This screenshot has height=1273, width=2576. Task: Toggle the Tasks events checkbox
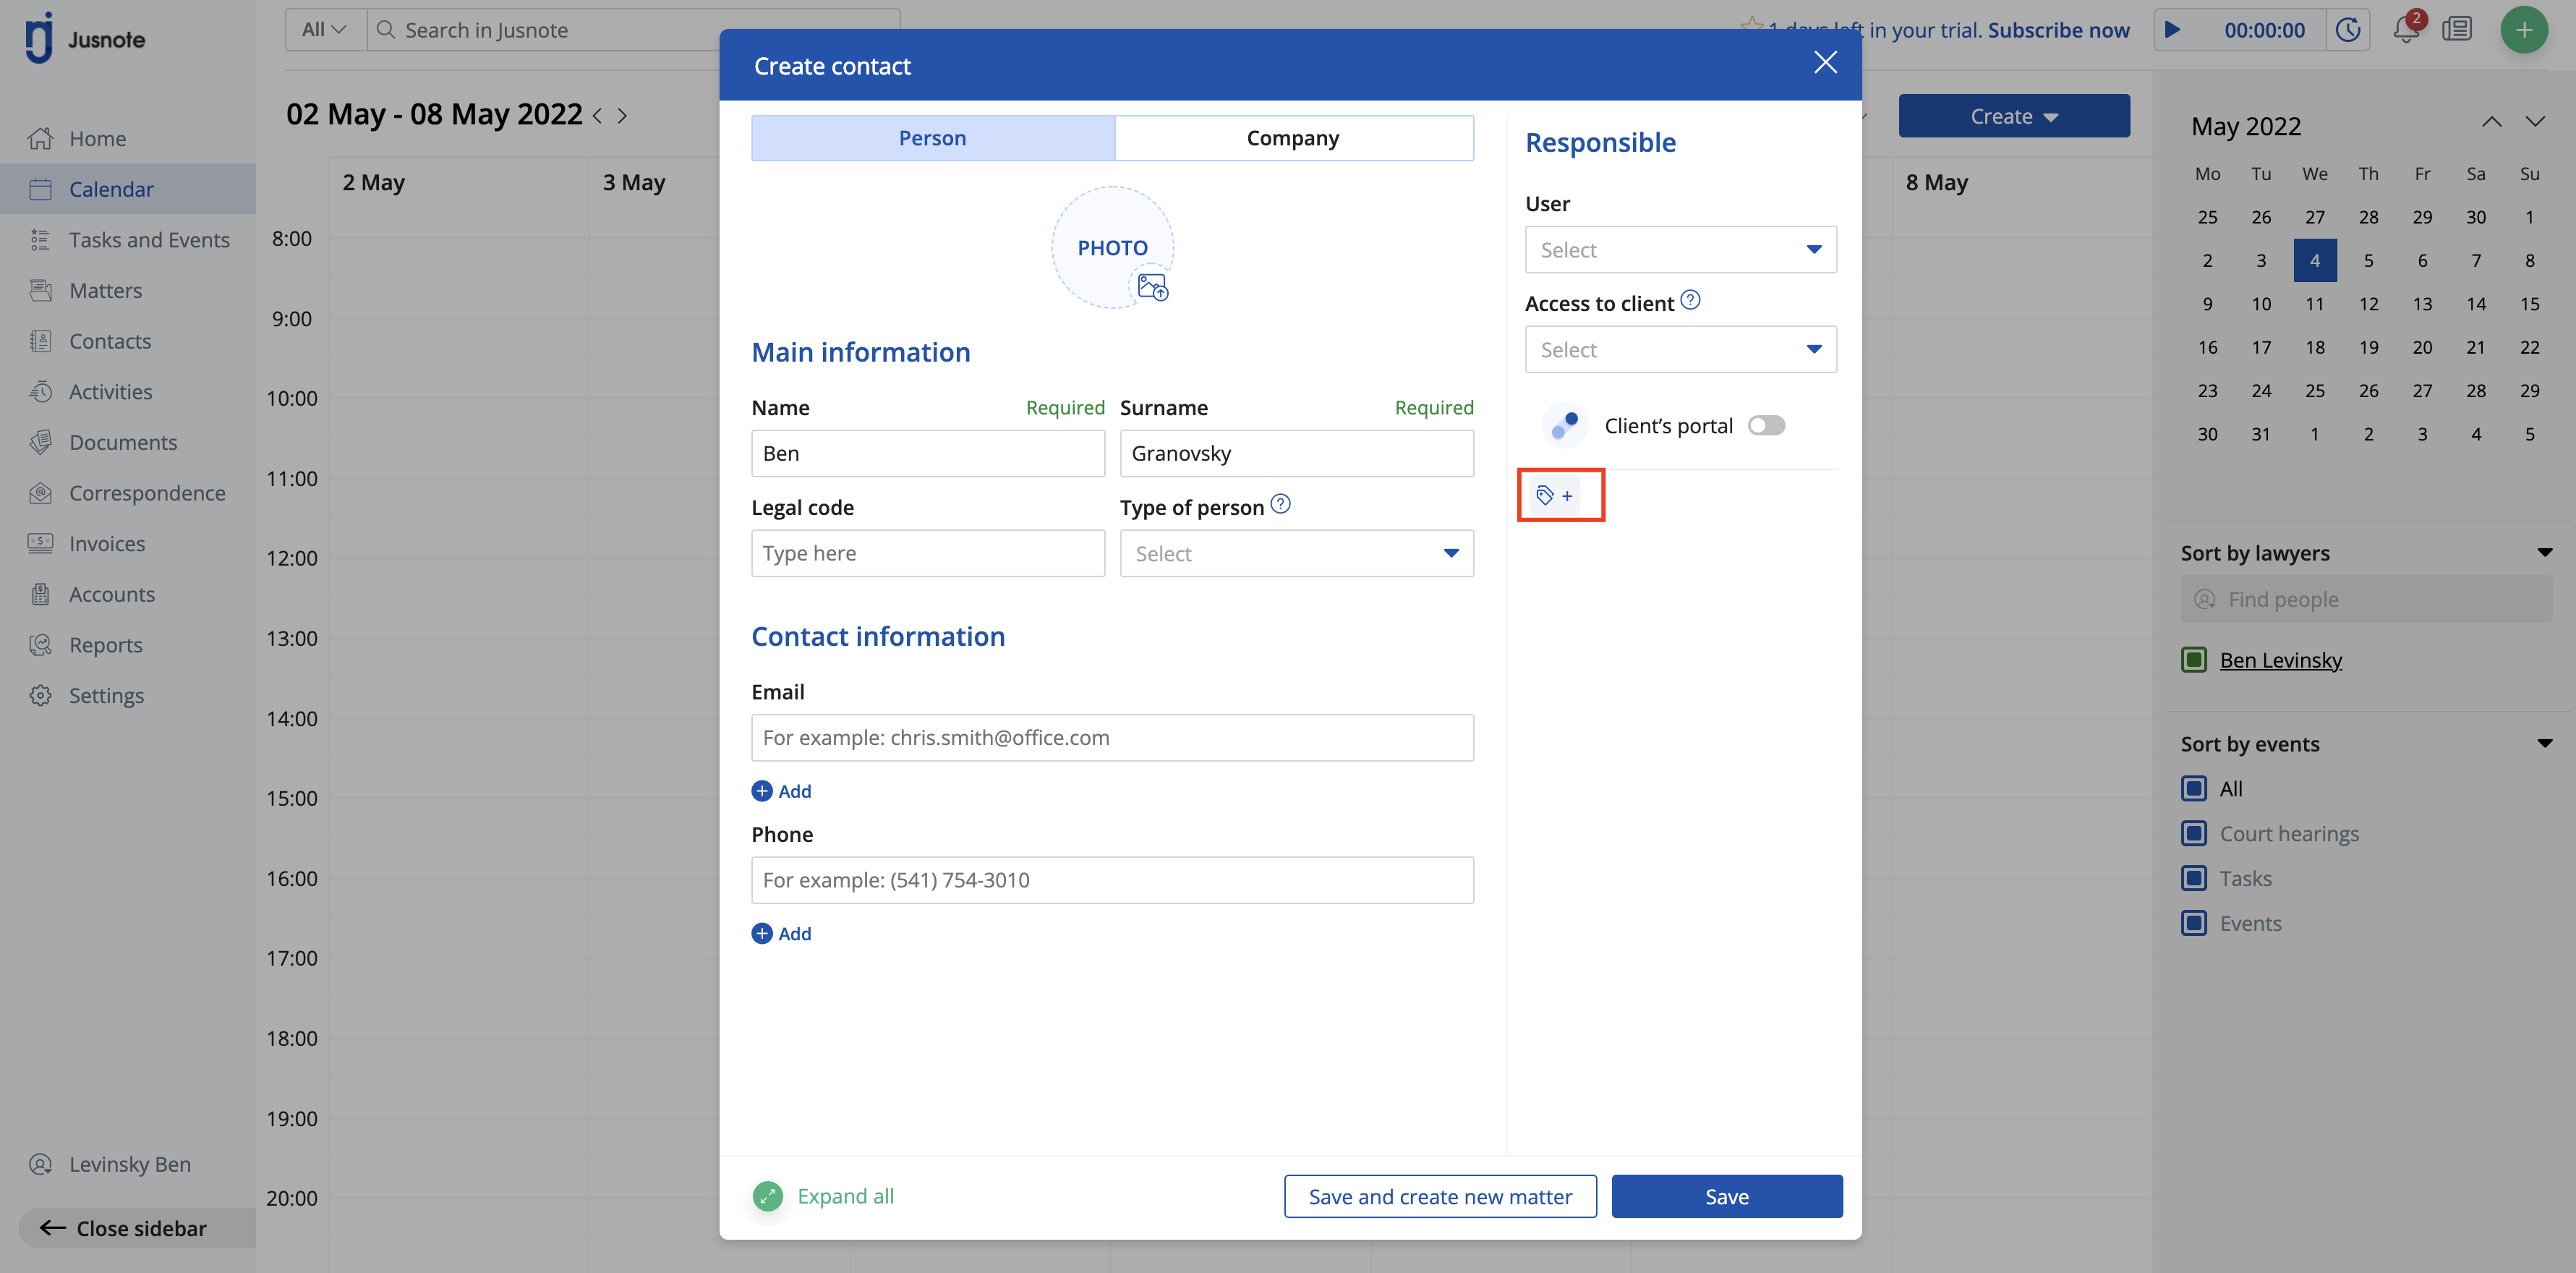click(2194, 878)
